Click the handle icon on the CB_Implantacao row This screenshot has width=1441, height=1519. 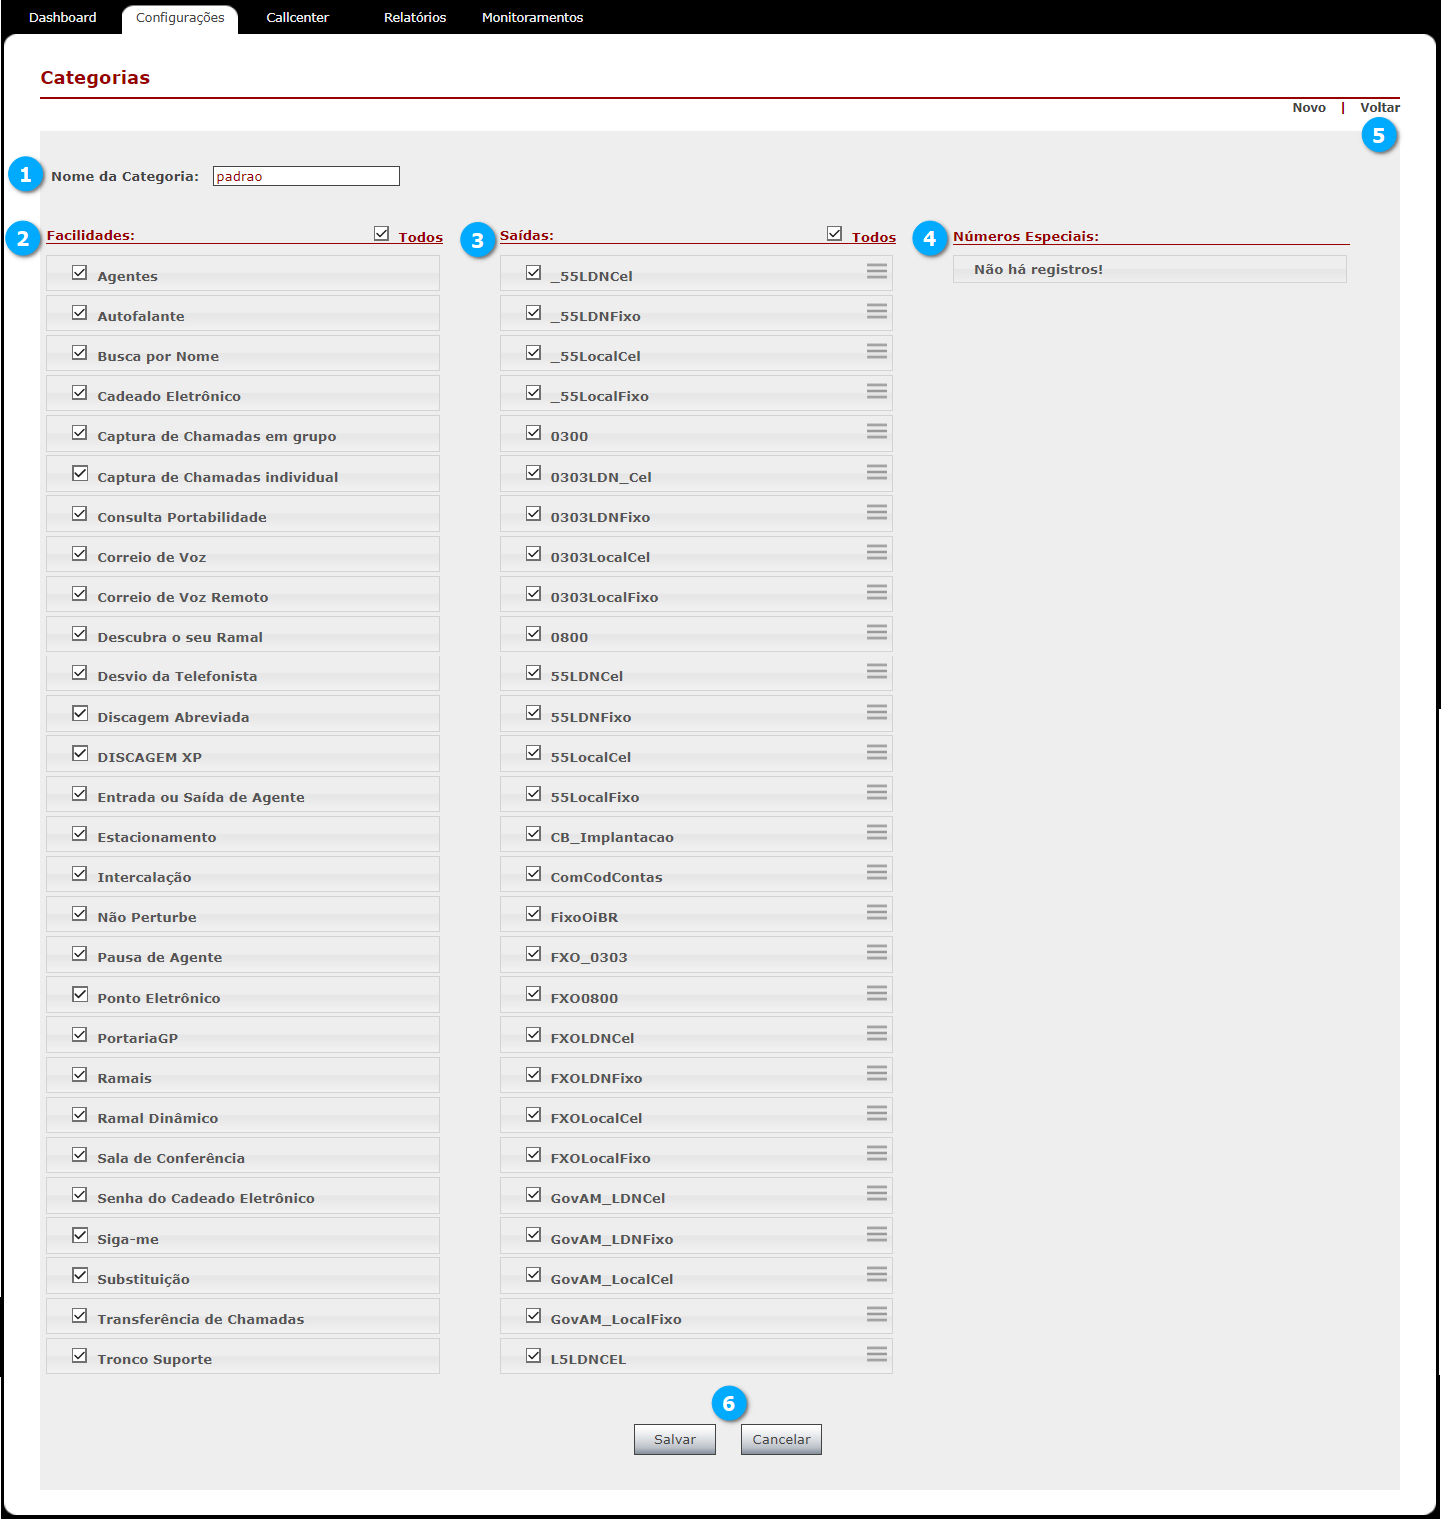pyautogui.click(x=877, y=832)
